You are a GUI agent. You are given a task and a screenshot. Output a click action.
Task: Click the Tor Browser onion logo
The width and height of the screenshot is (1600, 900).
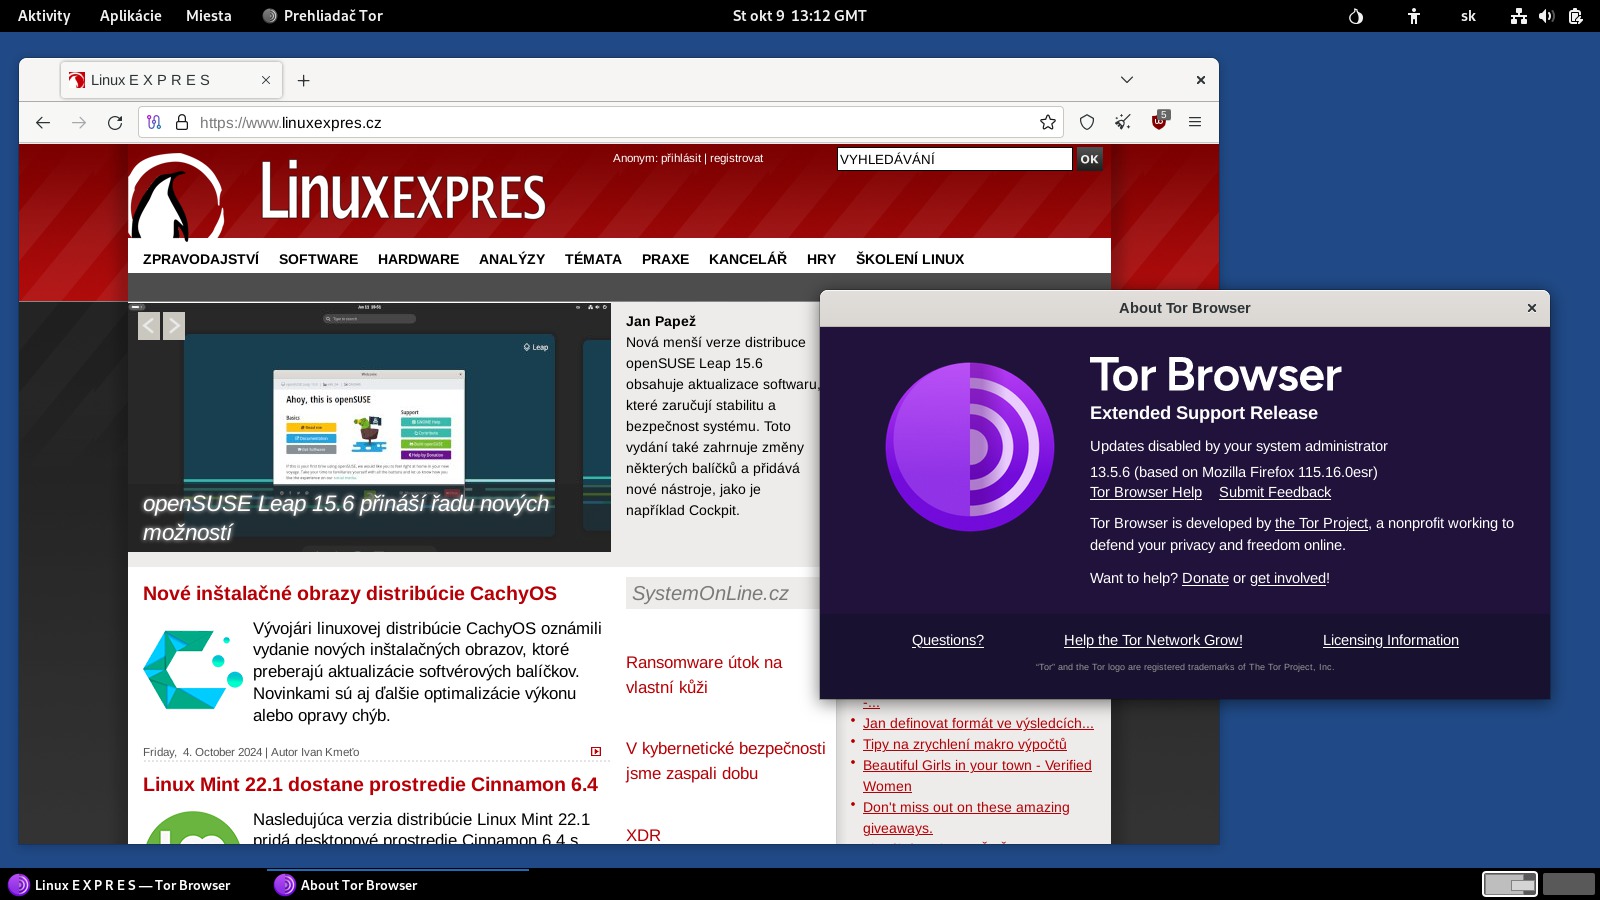[969, 447]
